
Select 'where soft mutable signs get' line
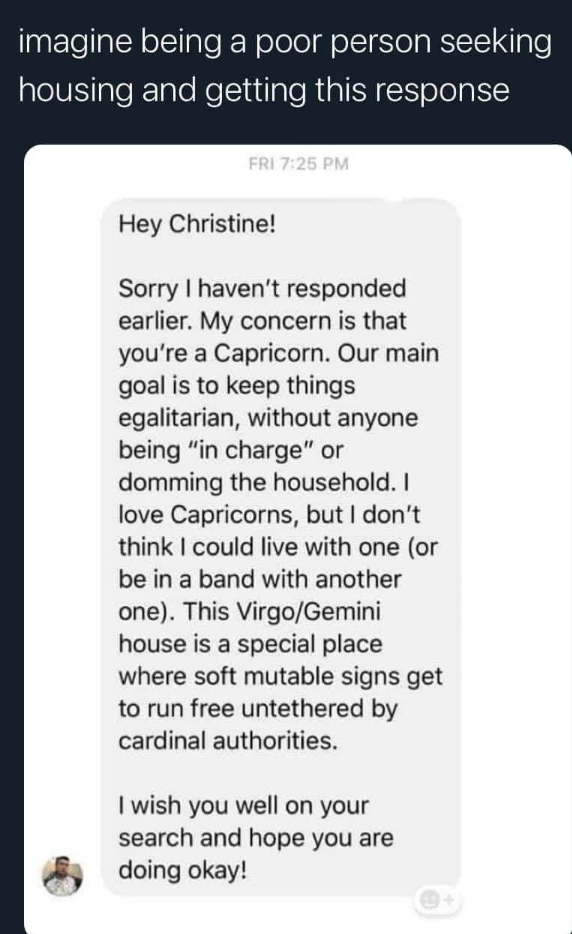[280, 677]
